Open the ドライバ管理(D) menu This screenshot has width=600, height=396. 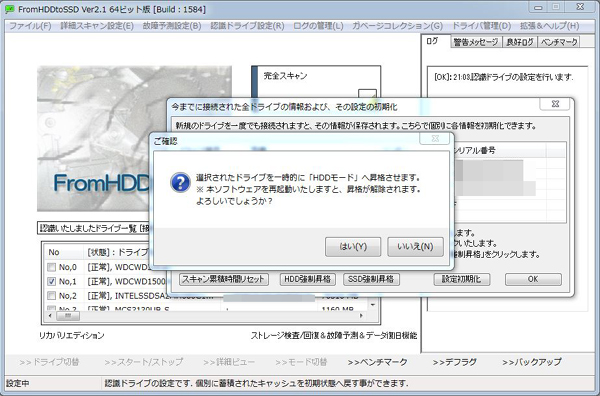pyautogui.click(x=481, y=26)
